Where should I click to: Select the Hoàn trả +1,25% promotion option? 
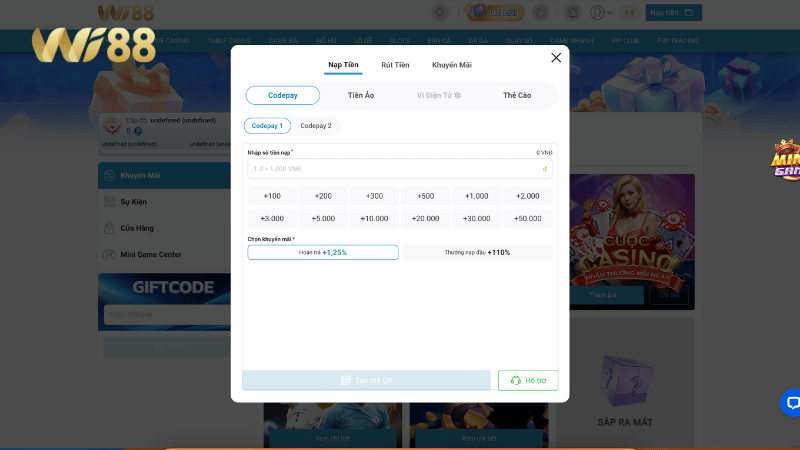pyautogui.click(x=323, y=252)
